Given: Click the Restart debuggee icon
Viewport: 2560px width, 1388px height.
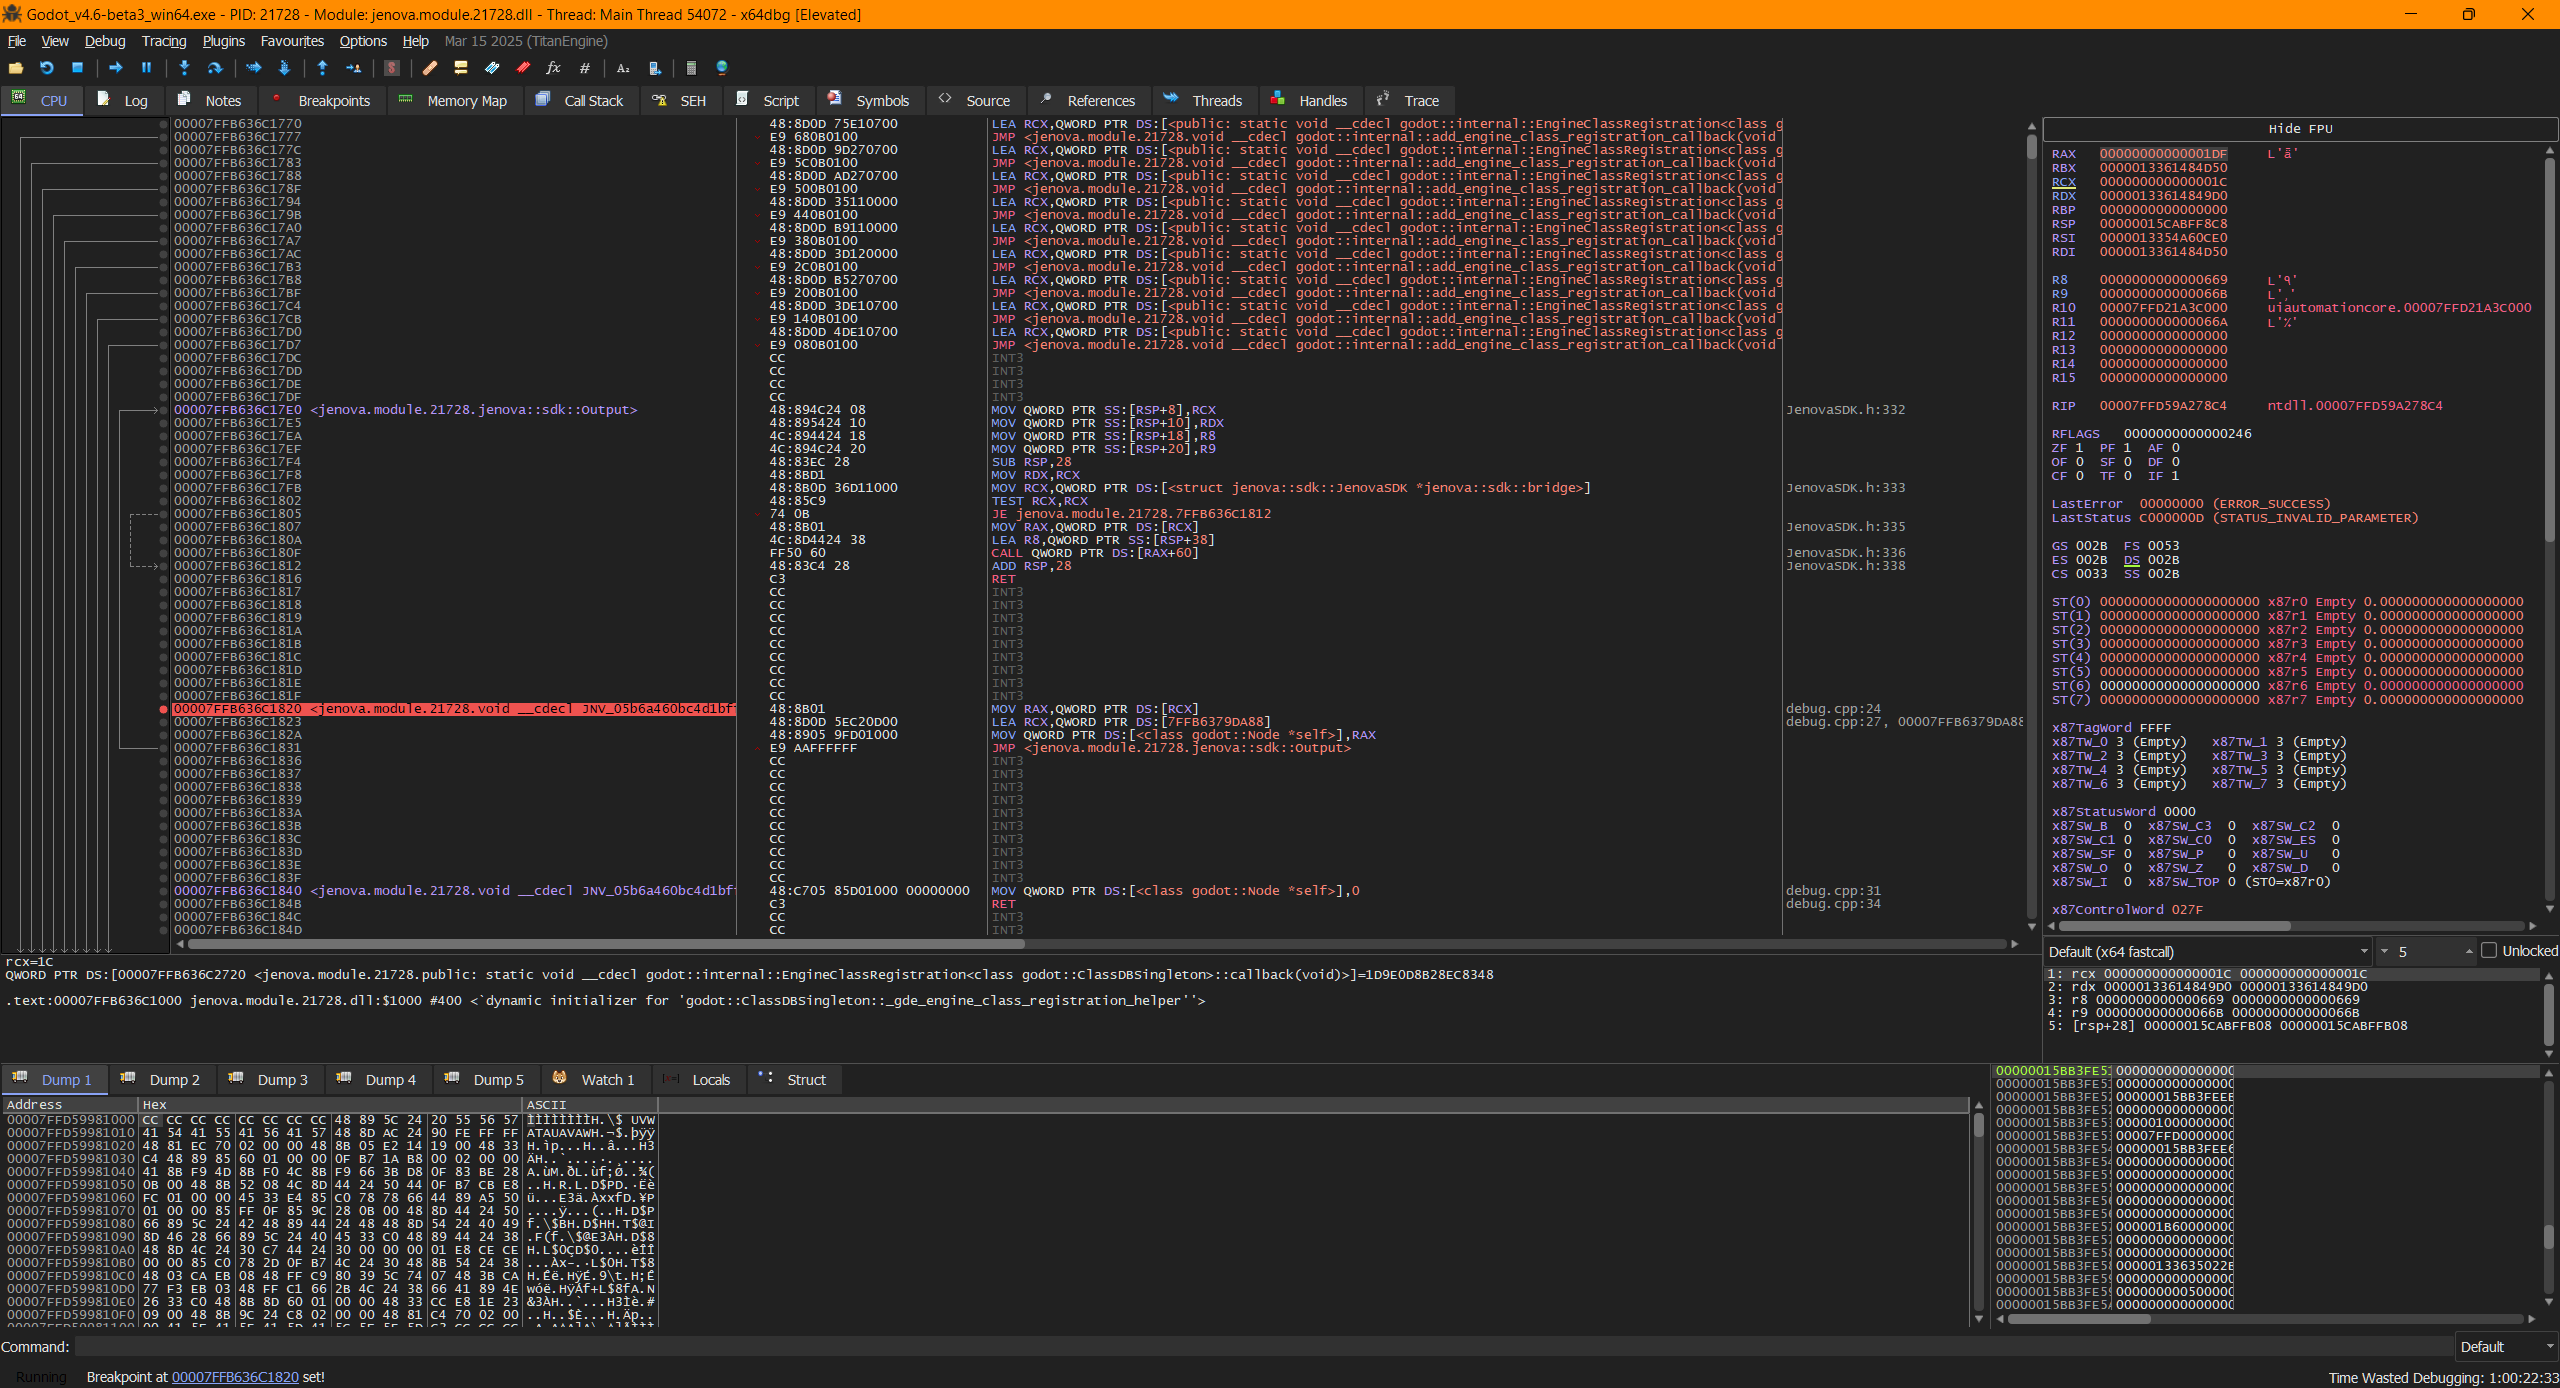Looking at the screenshot, I should click(46, 68).
